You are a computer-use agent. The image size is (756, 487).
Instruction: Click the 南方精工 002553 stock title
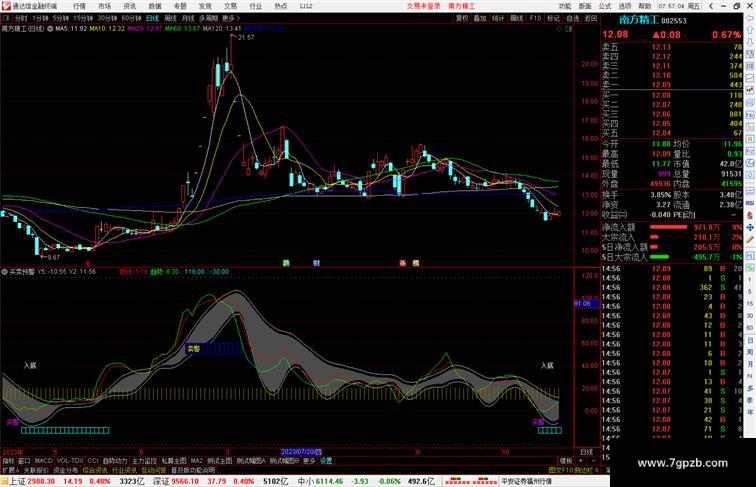click(x=652, y=20)
